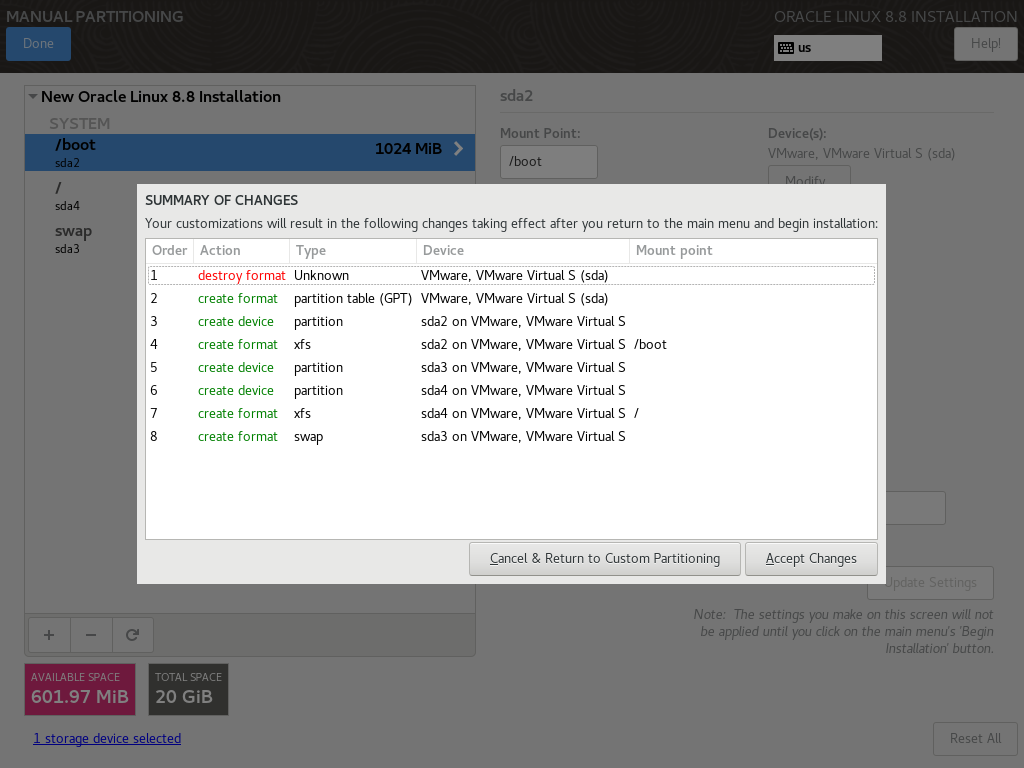Click the plus icon to add mount point
The width and height of the screenshot is (1024, 768).
point(49,635)
